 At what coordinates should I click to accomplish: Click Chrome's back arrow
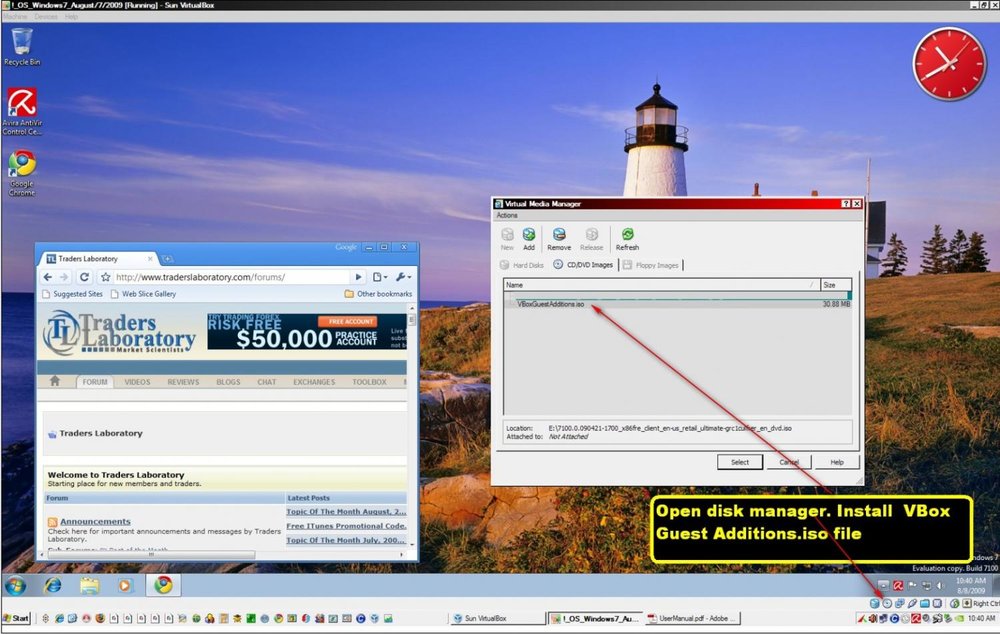[x=48, y=277]
